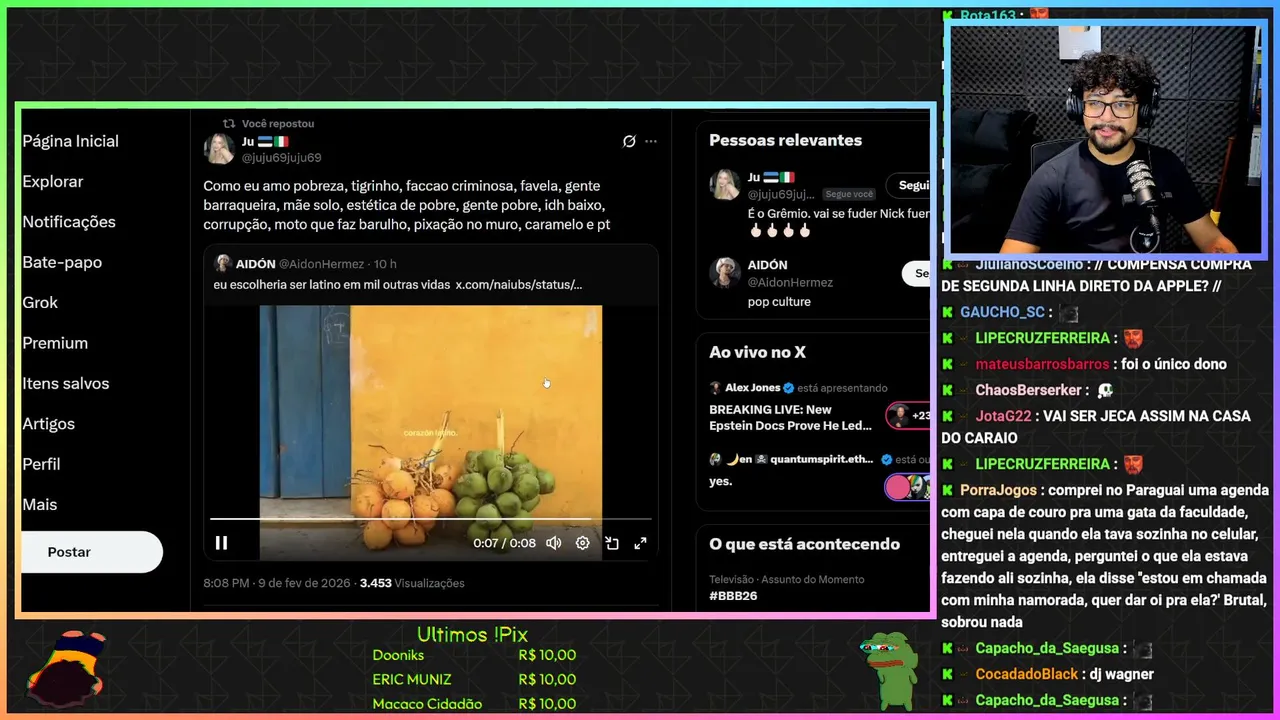Click '0:07 / 0:08' video time display
The image size is (1280, 720).
coord(504,543)
